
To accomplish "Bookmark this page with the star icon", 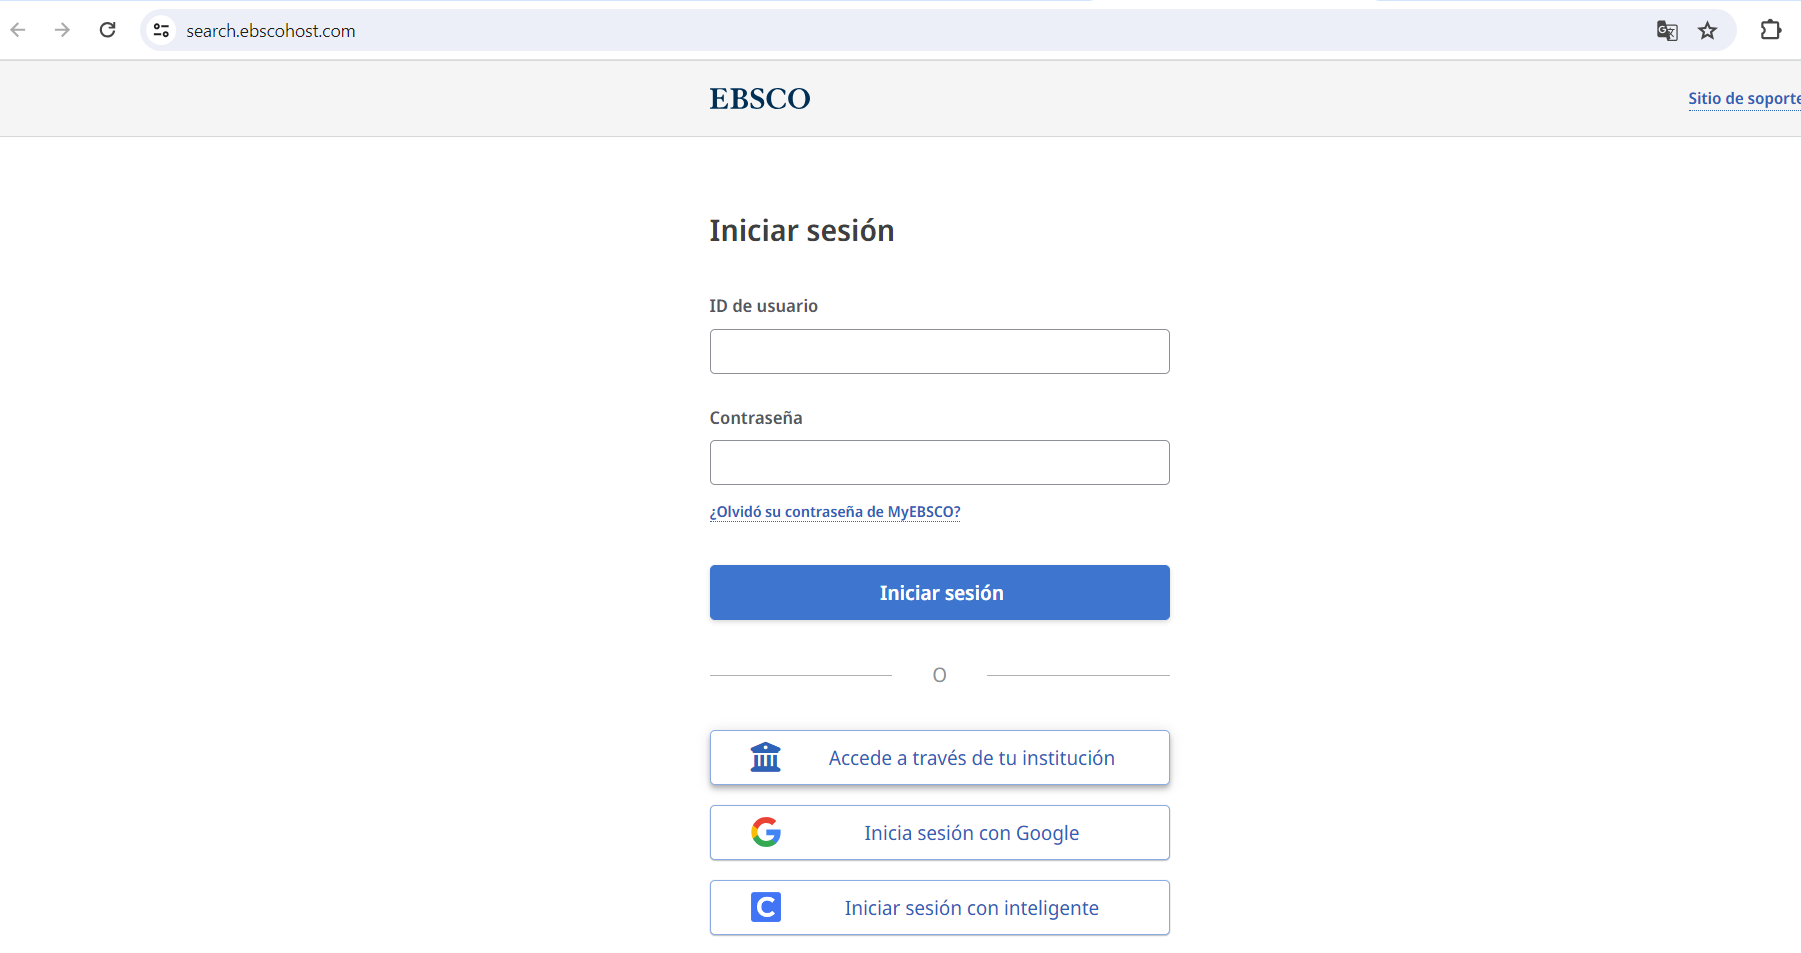I will click(x=1708, y=31).
